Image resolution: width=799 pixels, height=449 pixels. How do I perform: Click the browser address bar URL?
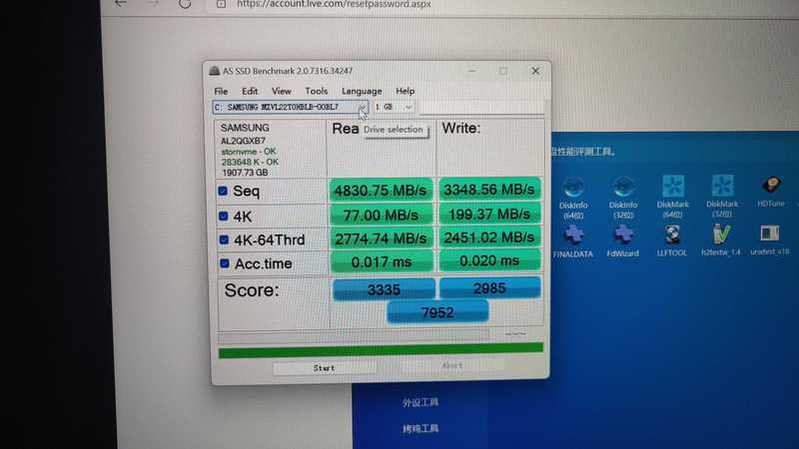pos(334,4)
